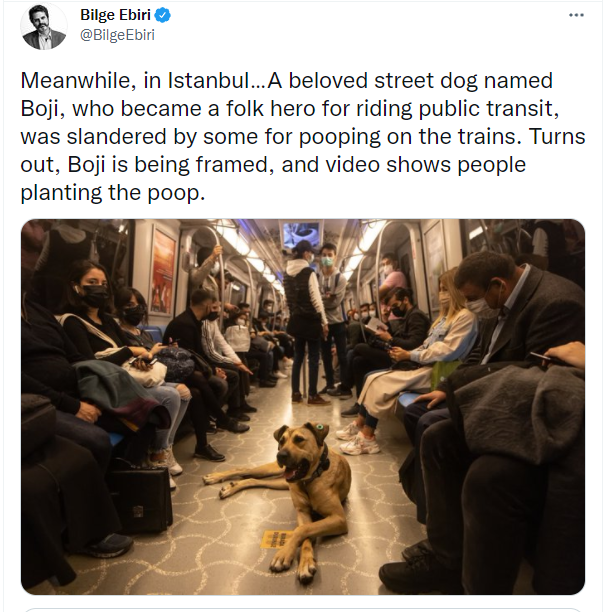Click the blue verified checkmark badge
605x612 pixels.
click(x=163, y=15)
